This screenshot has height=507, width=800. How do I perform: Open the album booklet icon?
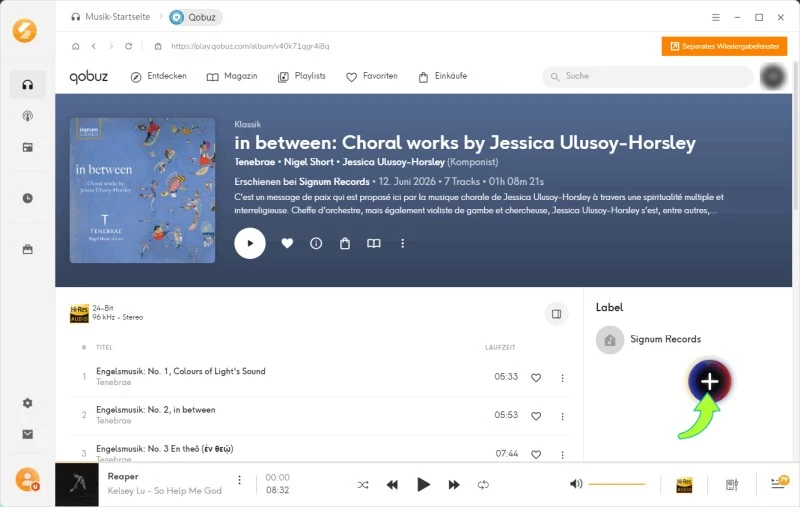pos(373,243)
